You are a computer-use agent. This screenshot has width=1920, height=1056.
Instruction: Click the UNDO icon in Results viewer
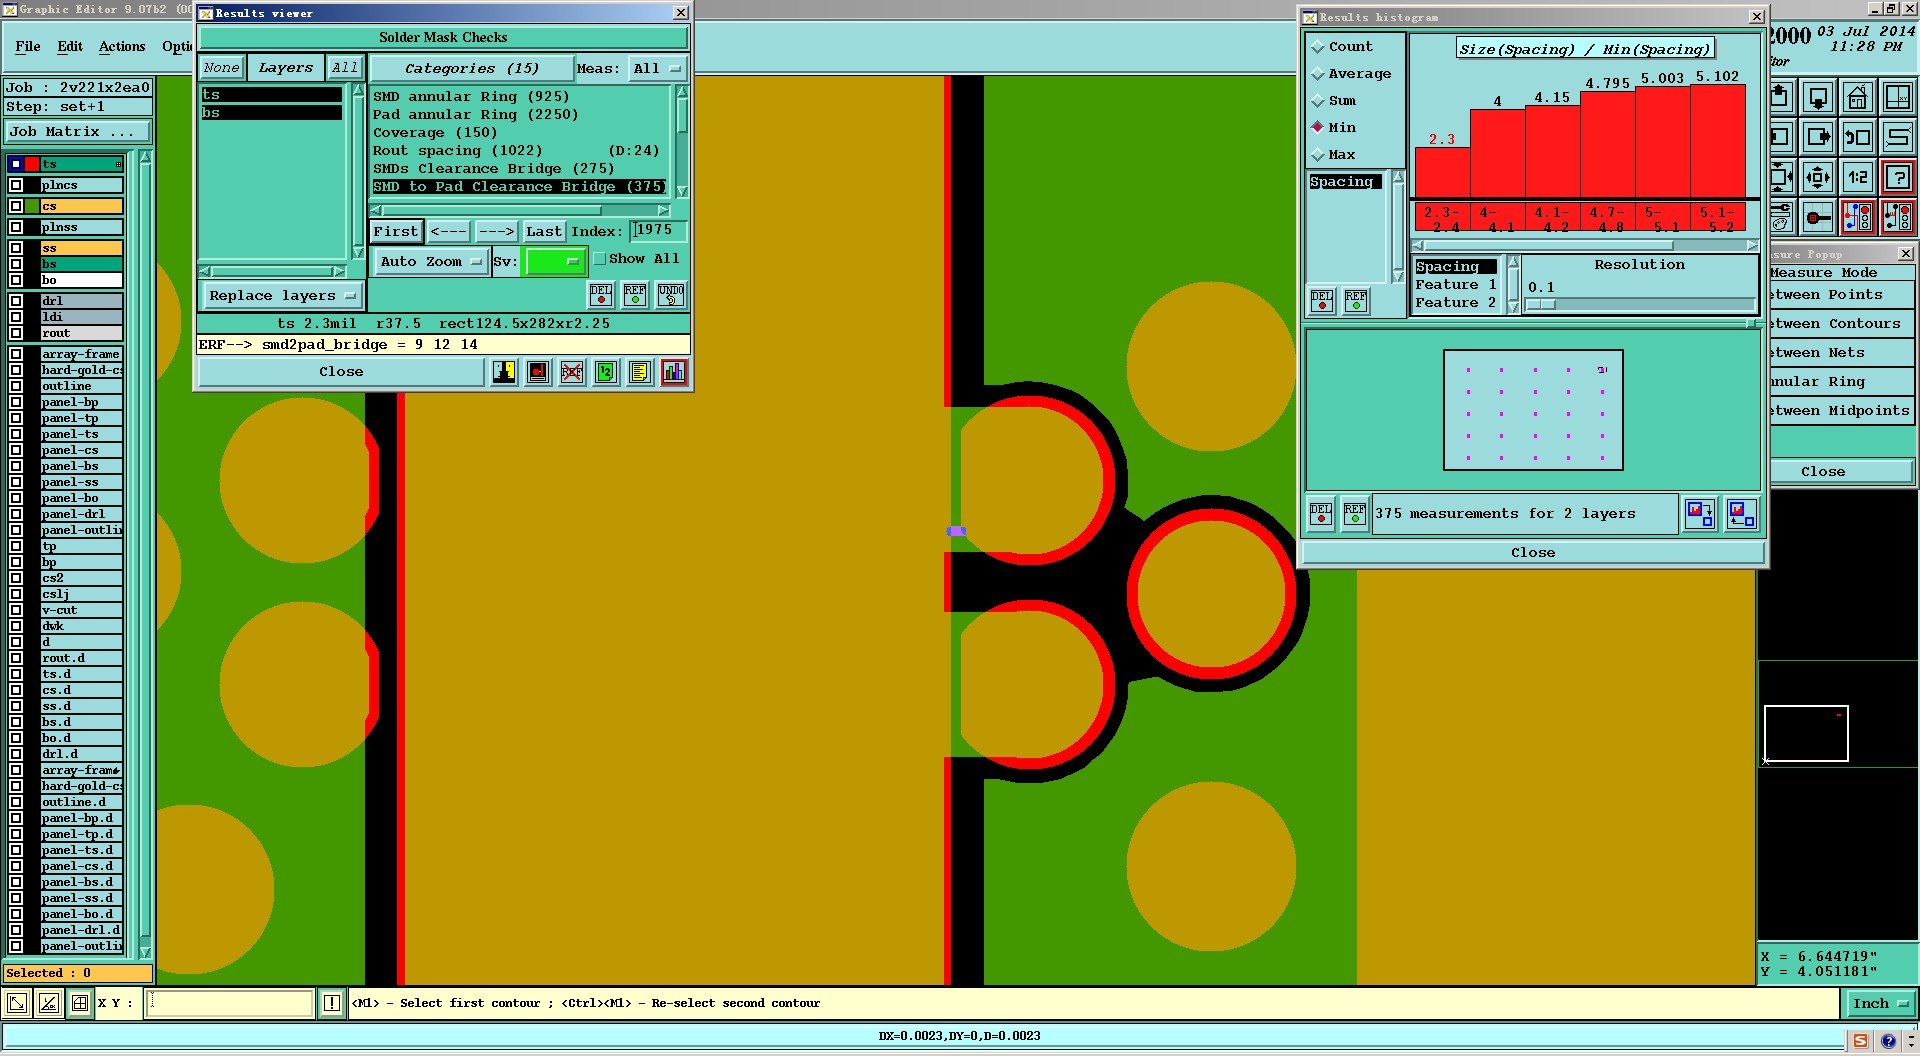tap(671, 295)
